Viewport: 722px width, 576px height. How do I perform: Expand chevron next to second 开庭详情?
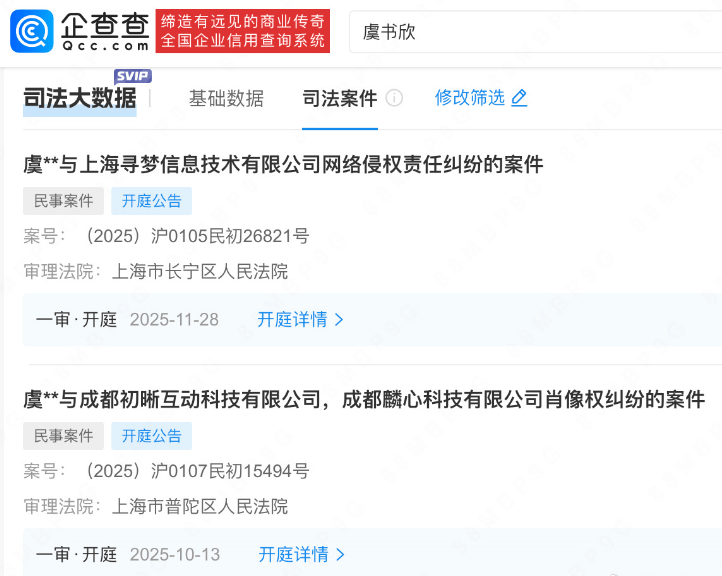pyautogui.click(x=340, y=554)
